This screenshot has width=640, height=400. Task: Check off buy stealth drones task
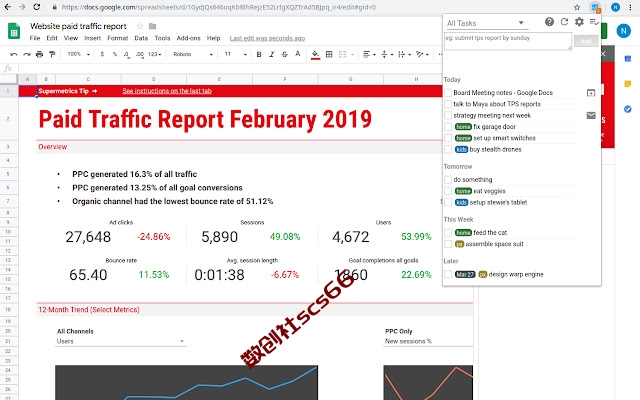point(448,149)
